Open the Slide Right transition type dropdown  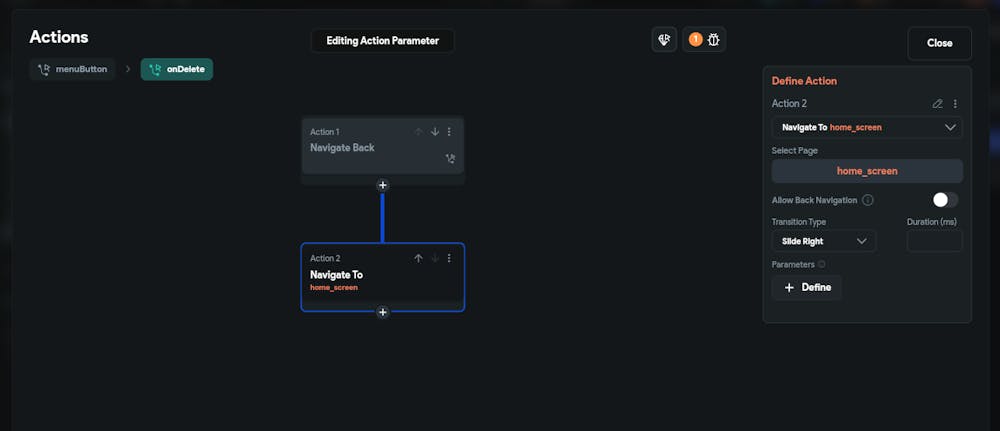tap(824, 241)
